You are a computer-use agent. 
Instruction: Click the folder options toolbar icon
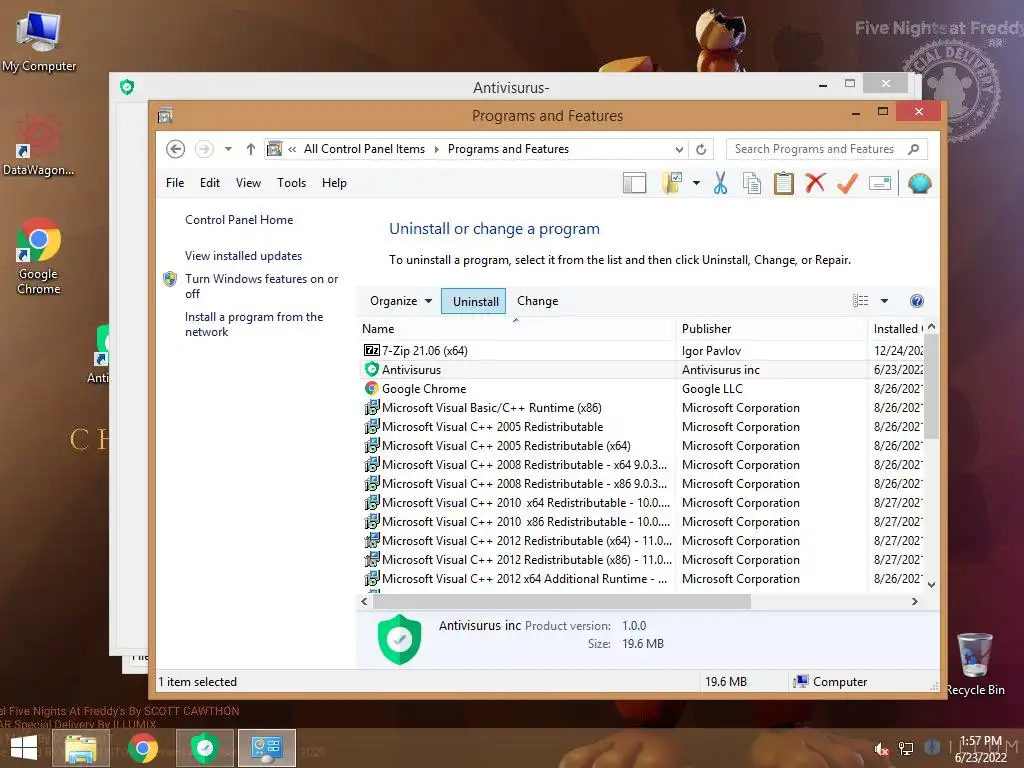(672, 184)
